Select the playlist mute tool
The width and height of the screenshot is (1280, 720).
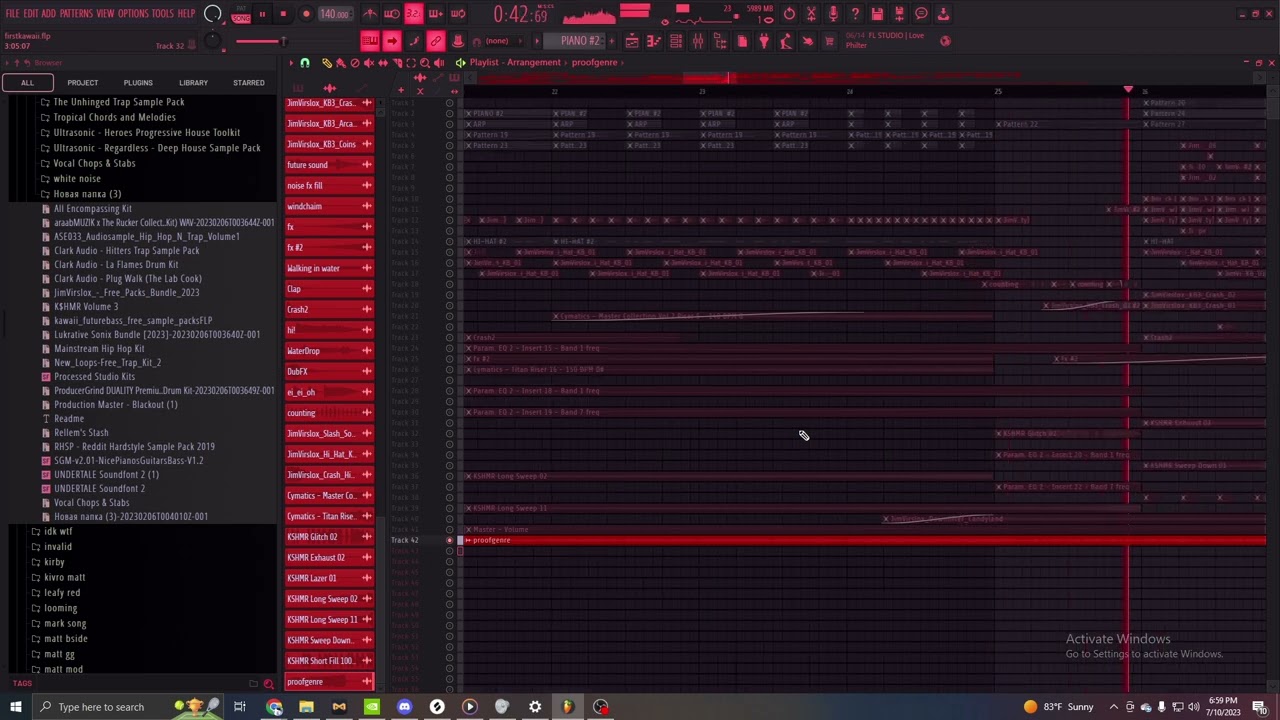[x=368, y=63]
